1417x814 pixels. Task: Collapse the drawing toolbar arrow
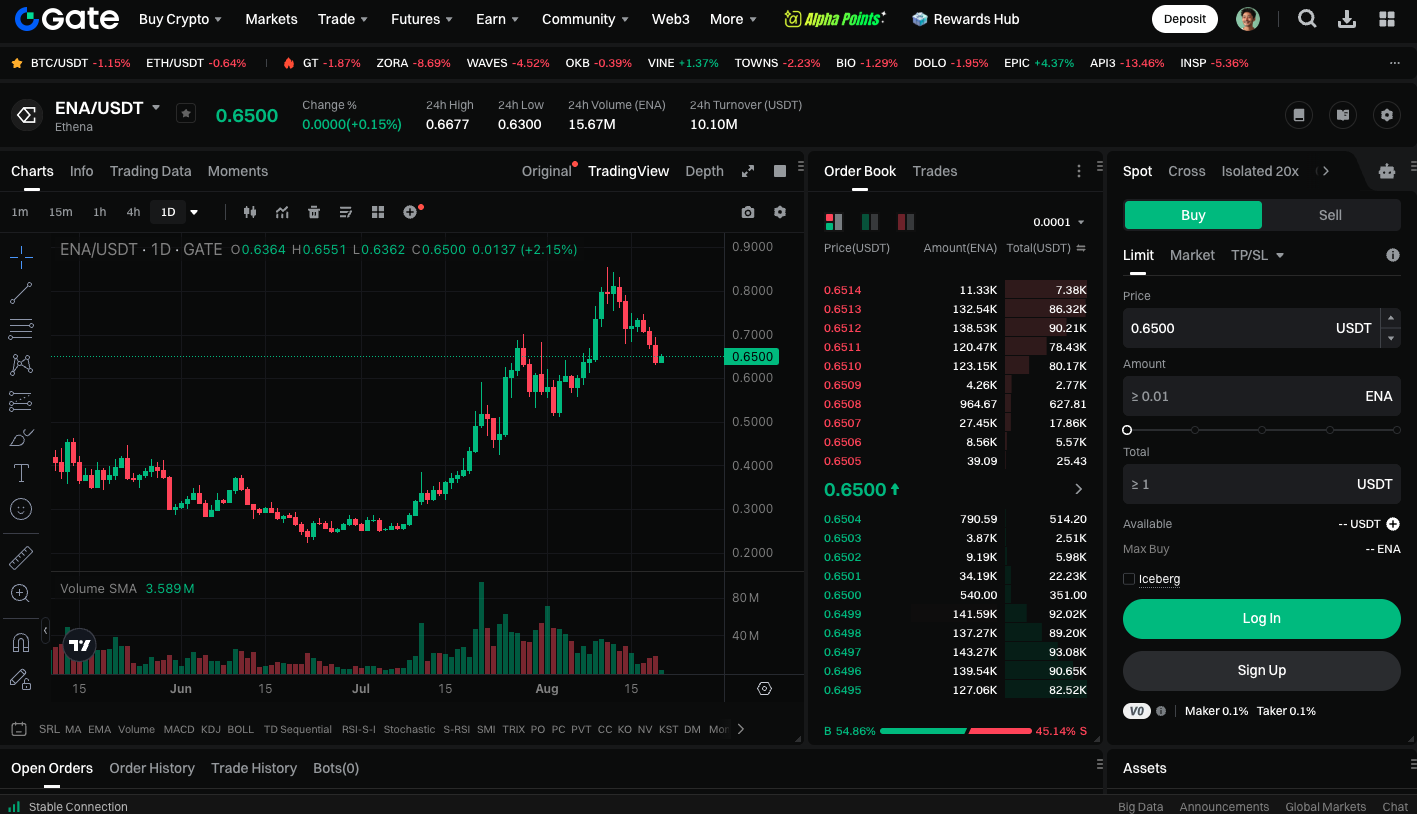tap(45, 632)
